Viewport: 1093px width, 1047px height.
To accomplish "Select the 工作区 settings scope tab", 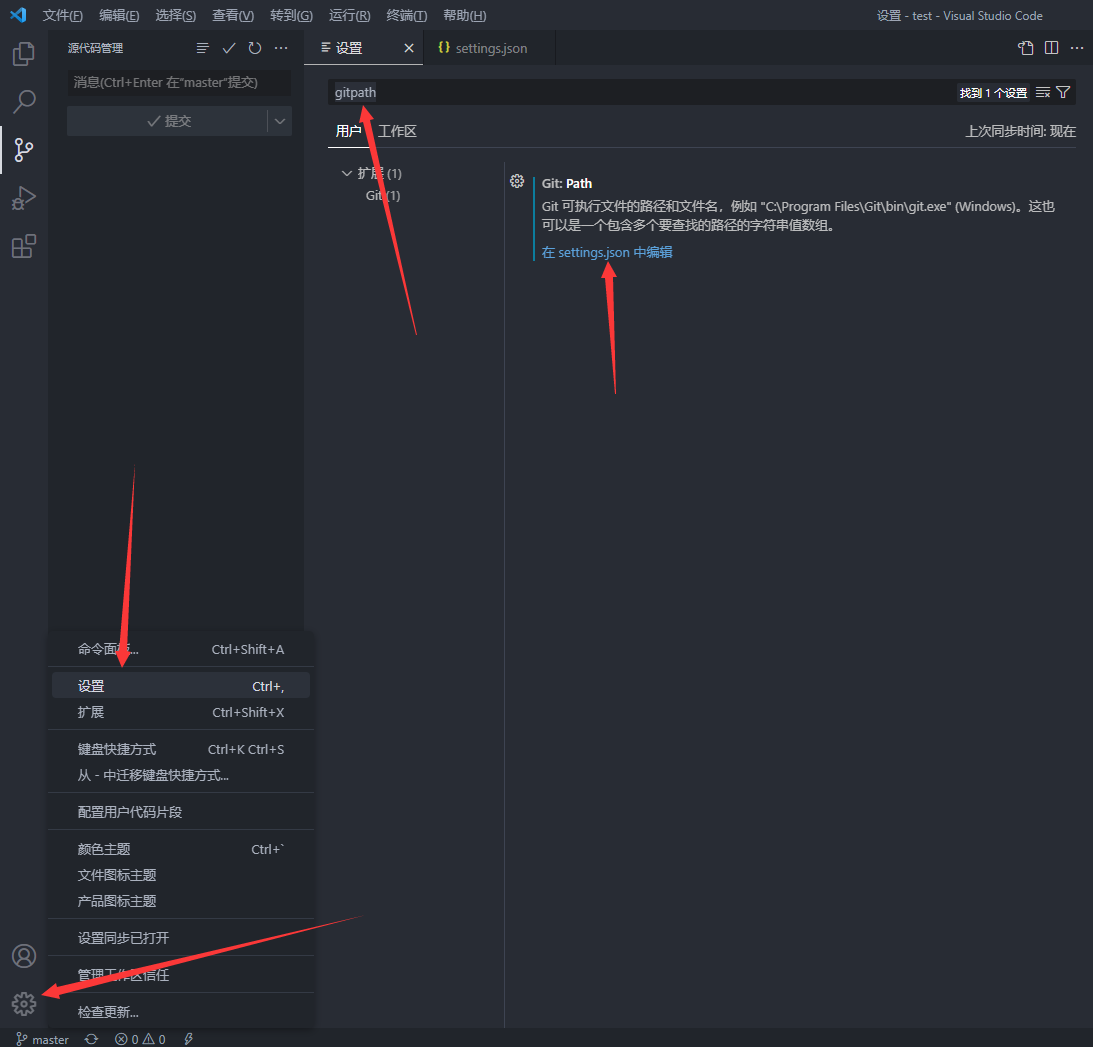I will 397,131.
